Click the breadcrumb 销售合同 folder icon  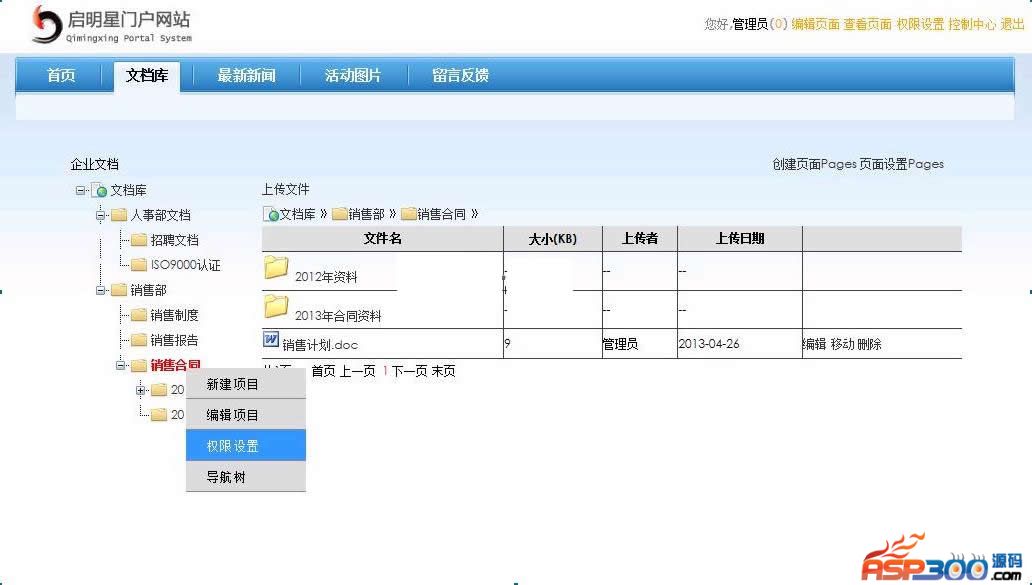(x=409, y=214)
